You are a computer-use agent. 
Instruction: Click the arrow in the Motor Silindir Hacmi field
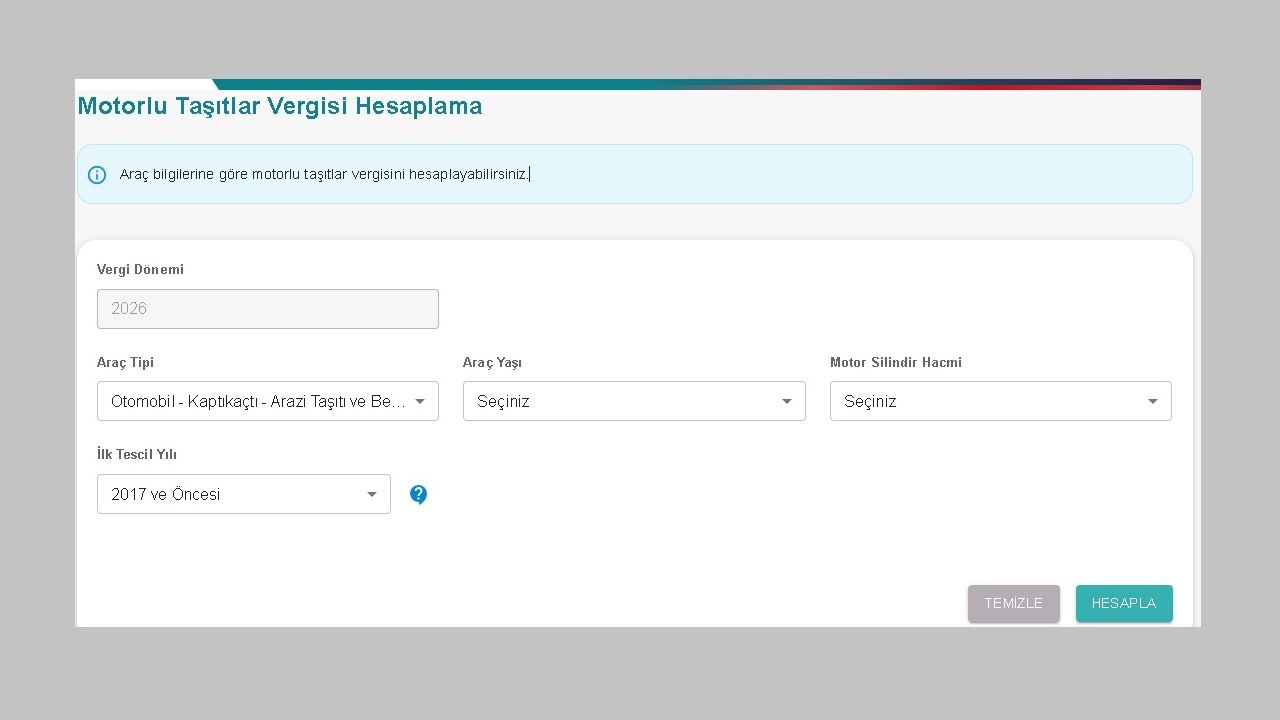[1153, 401]
